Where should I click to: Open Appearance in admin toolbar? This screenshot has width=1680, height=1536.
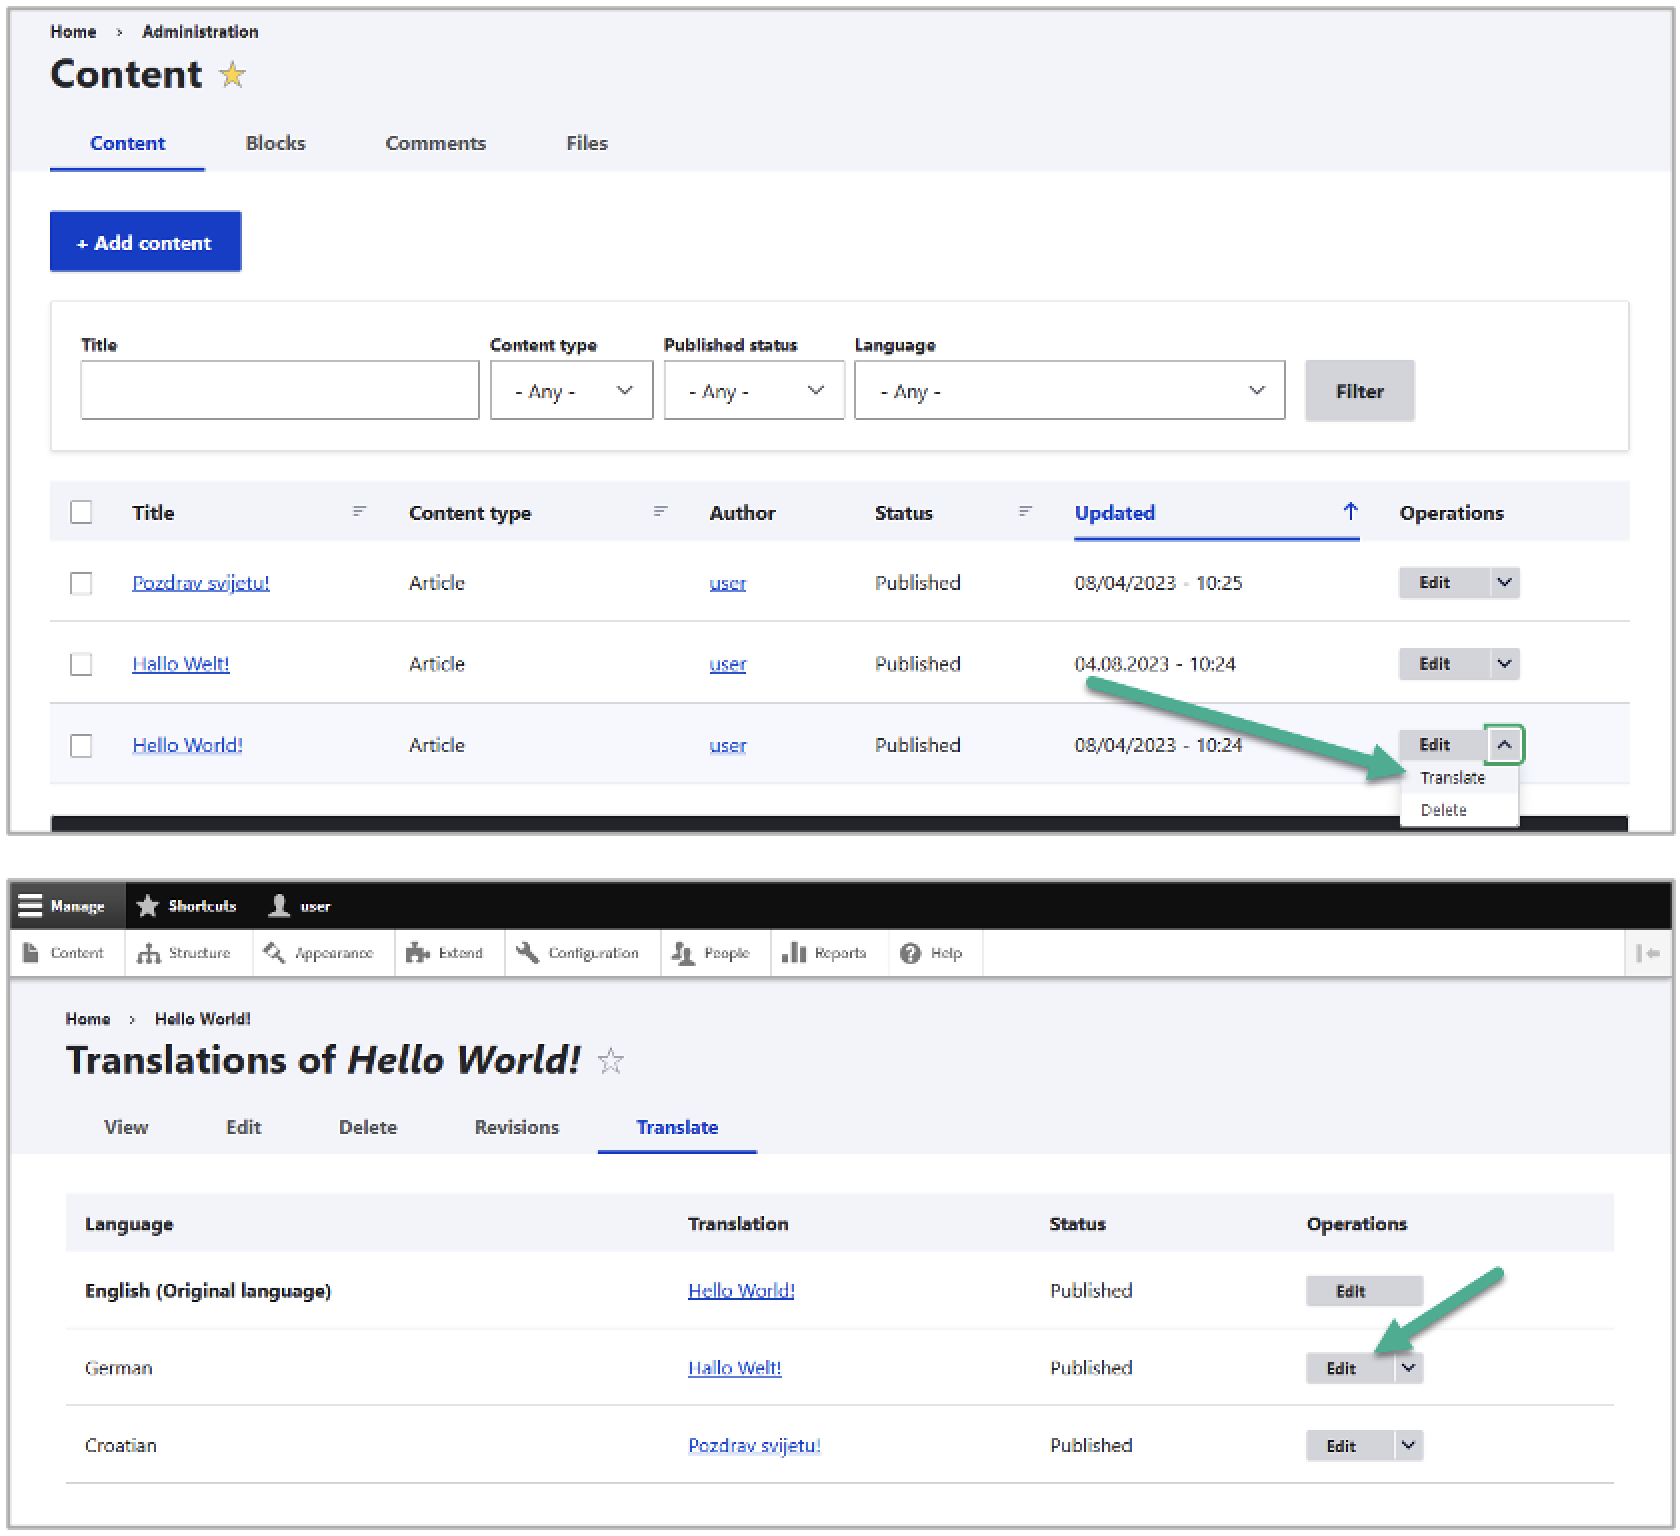coord(320,953)
